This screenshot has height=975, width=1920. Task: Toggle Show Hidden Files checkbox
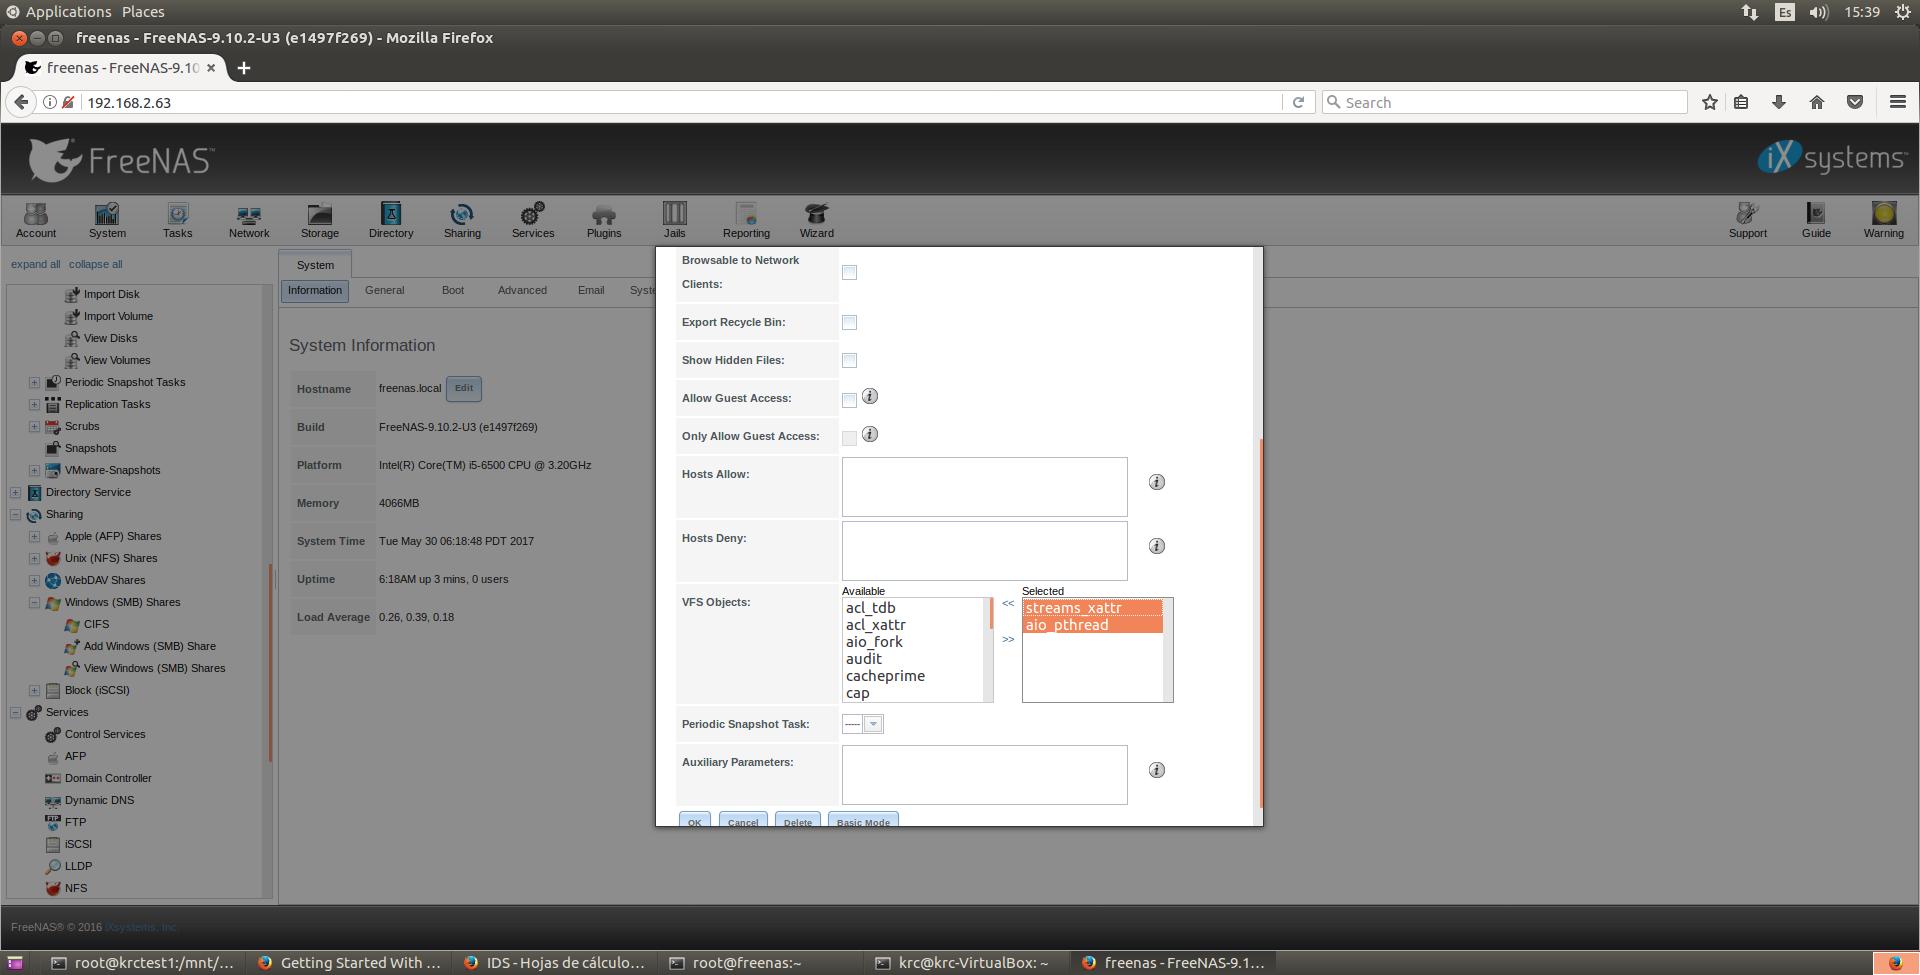849,360
